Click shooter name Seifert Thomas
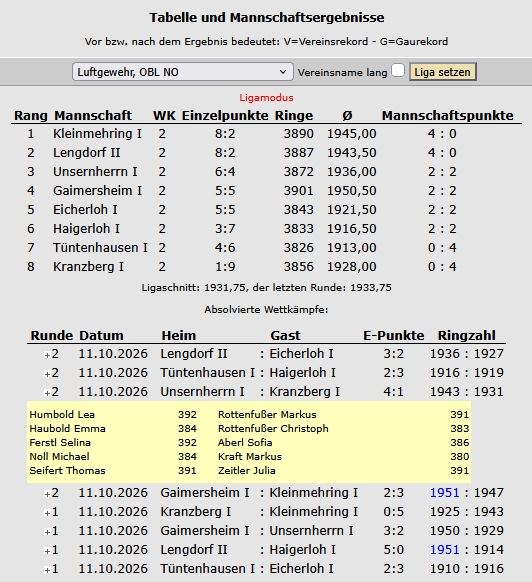532x582 pixels. [67, 470]
